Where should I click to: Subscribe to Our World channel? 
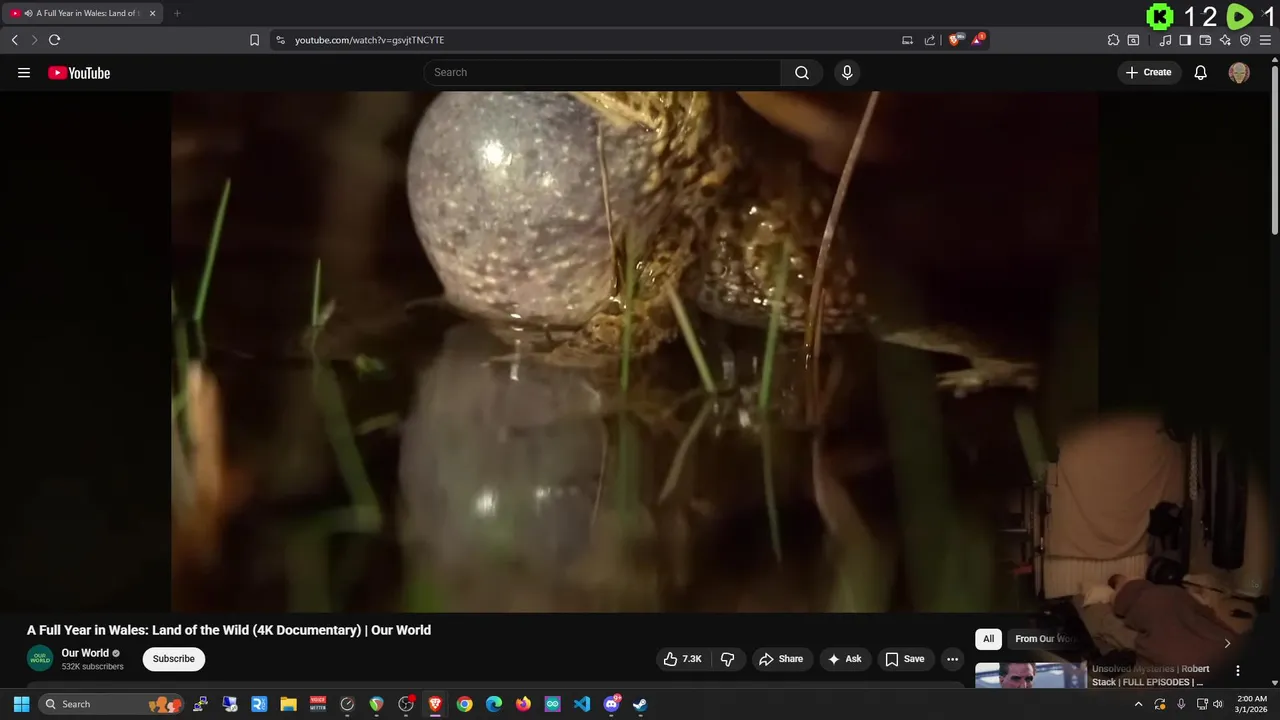click(x=174, y=659)
